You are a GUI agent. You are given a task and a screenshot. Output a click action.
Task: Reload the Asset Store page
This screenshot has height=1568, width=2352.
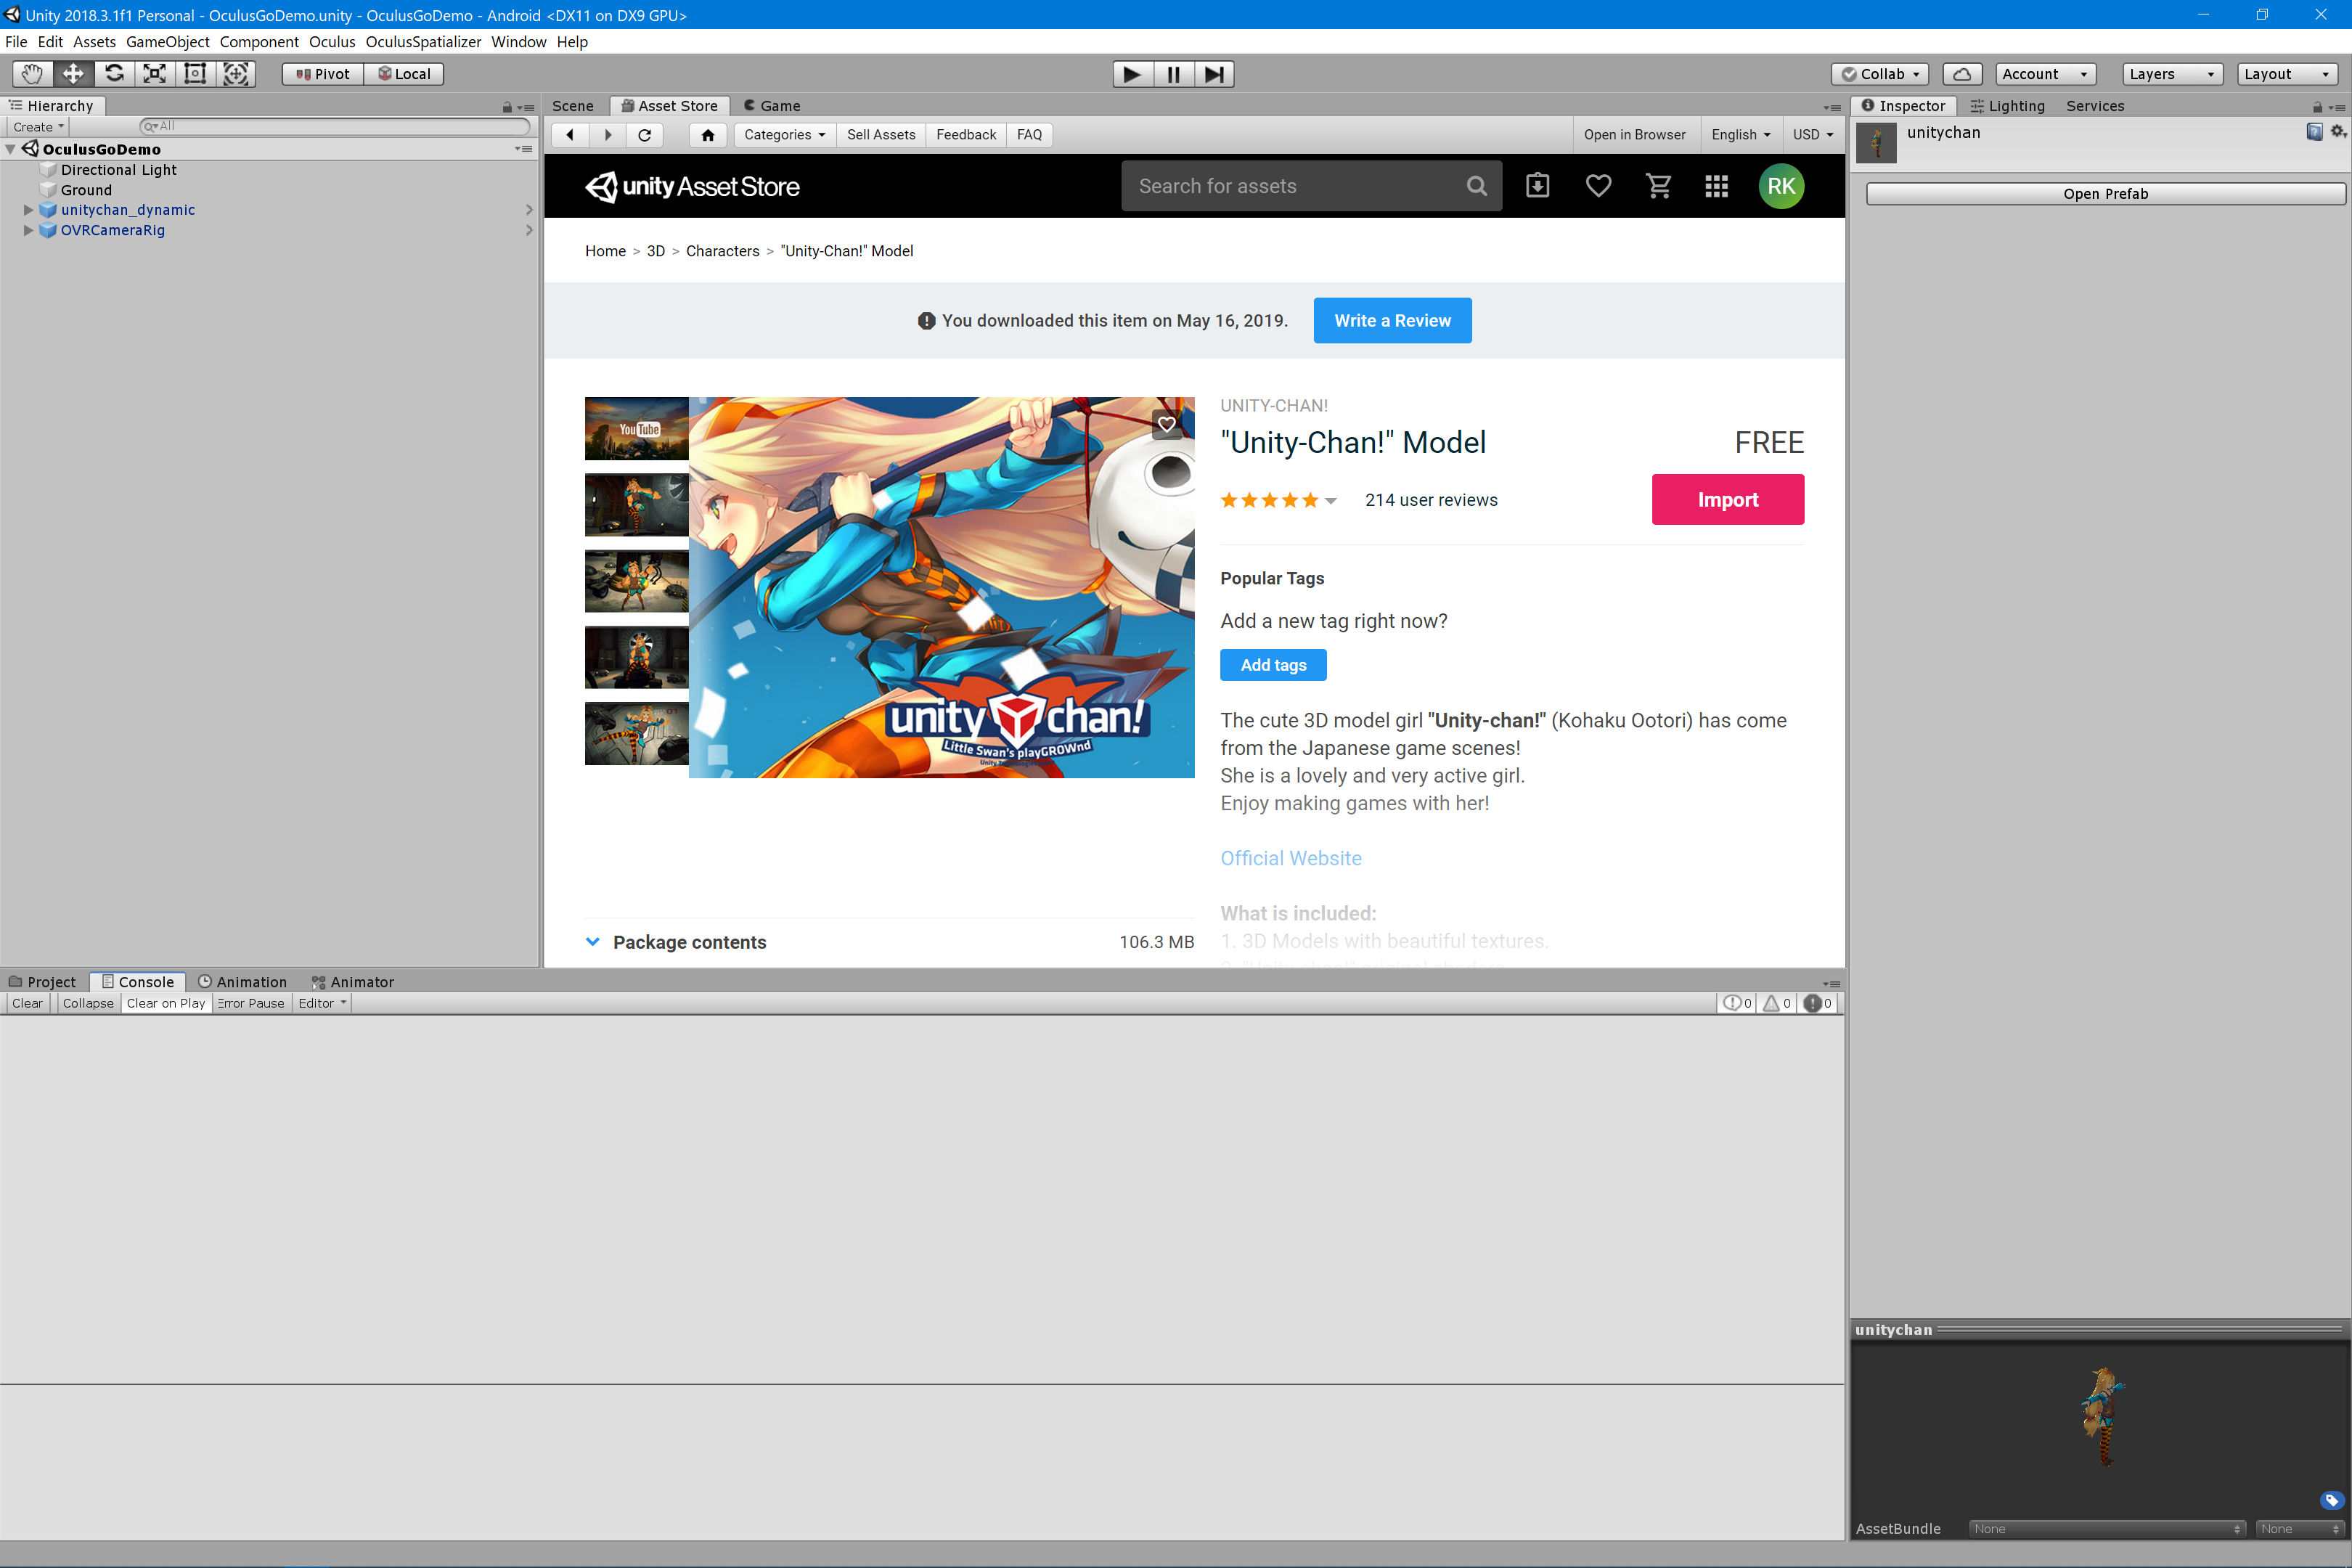645,135
